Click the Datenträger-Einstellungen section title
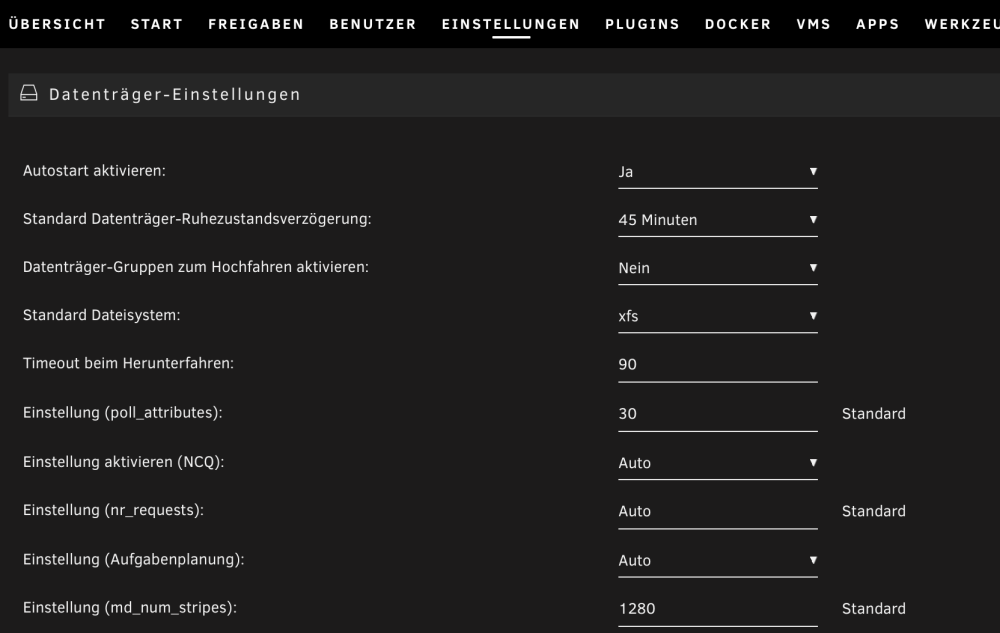1000x633 pixels. pyautogui.click(x=175, y=94)
